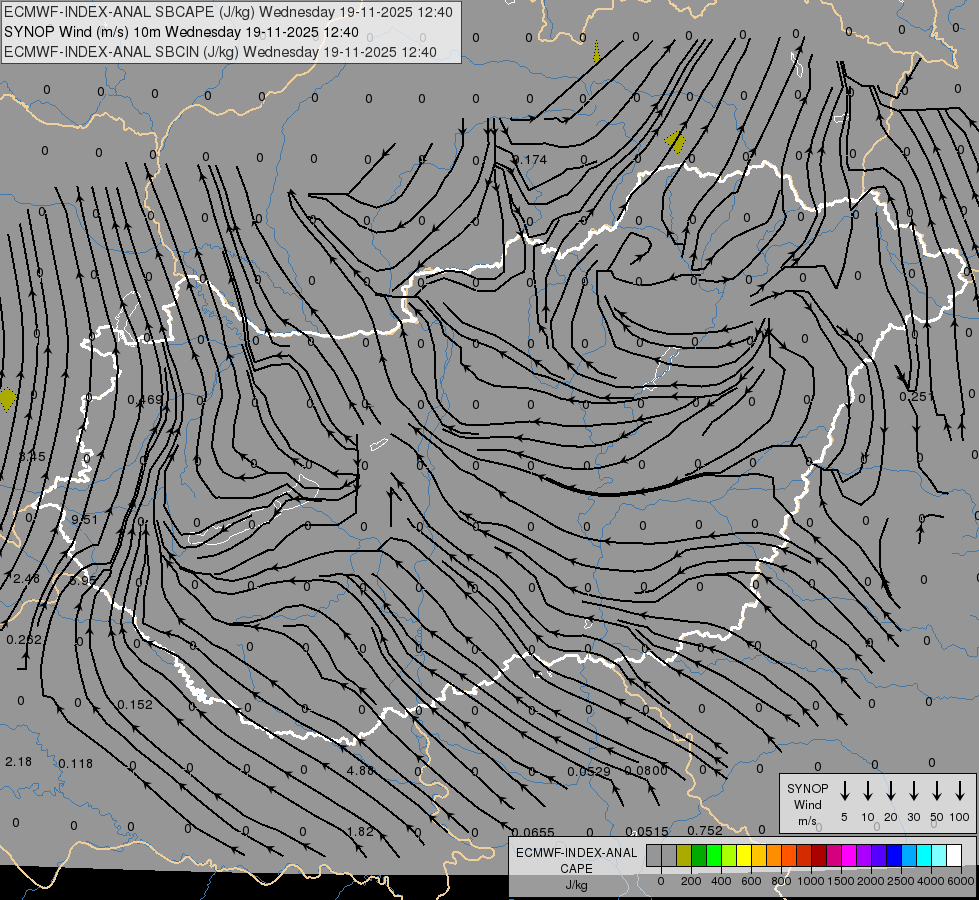Click the 800 tick on CAPE scale

coord(781,881)
